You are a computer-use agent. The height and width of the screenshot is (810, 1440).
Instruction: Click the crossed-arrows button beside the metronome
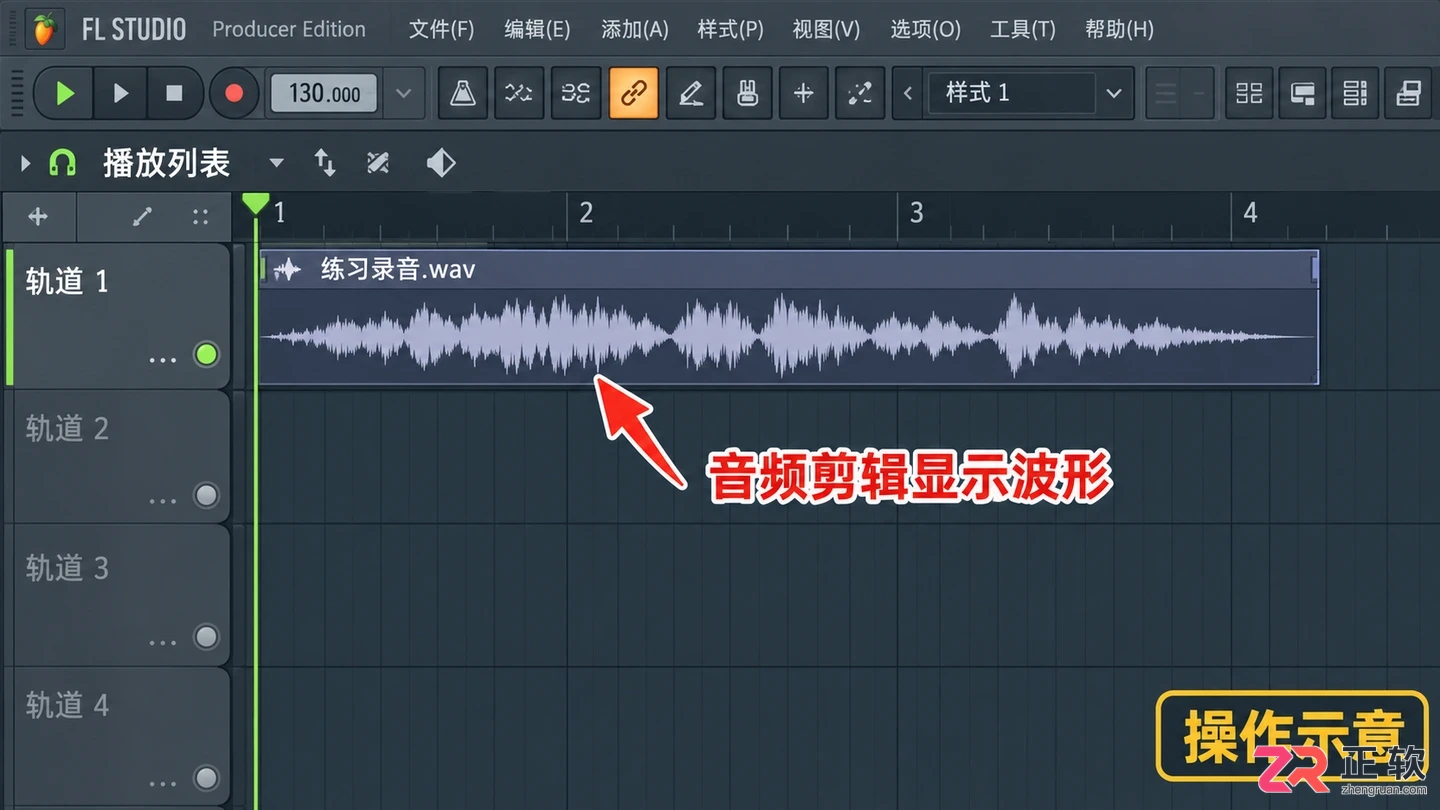click(518, 93)
